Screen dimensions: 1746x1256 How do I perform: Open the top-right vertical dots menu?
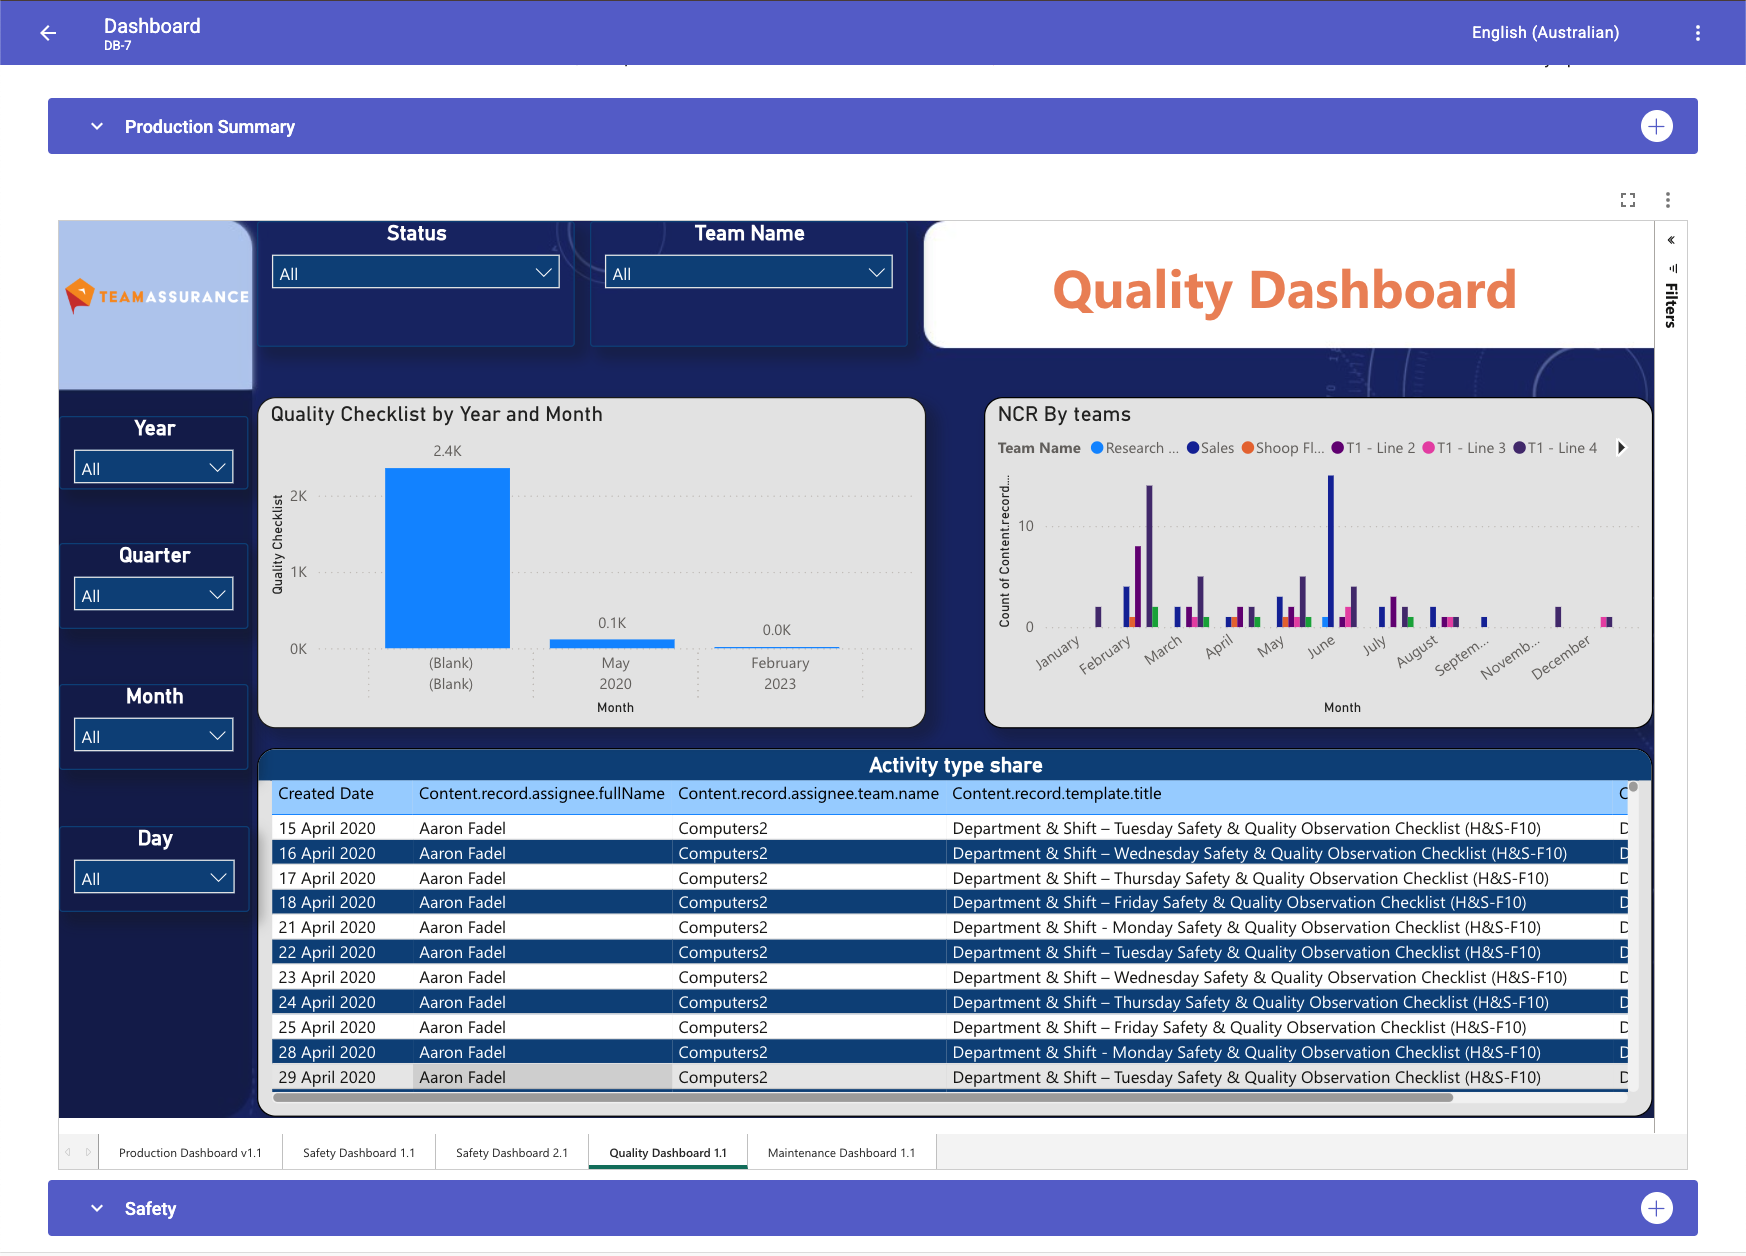coord(1697,33)
